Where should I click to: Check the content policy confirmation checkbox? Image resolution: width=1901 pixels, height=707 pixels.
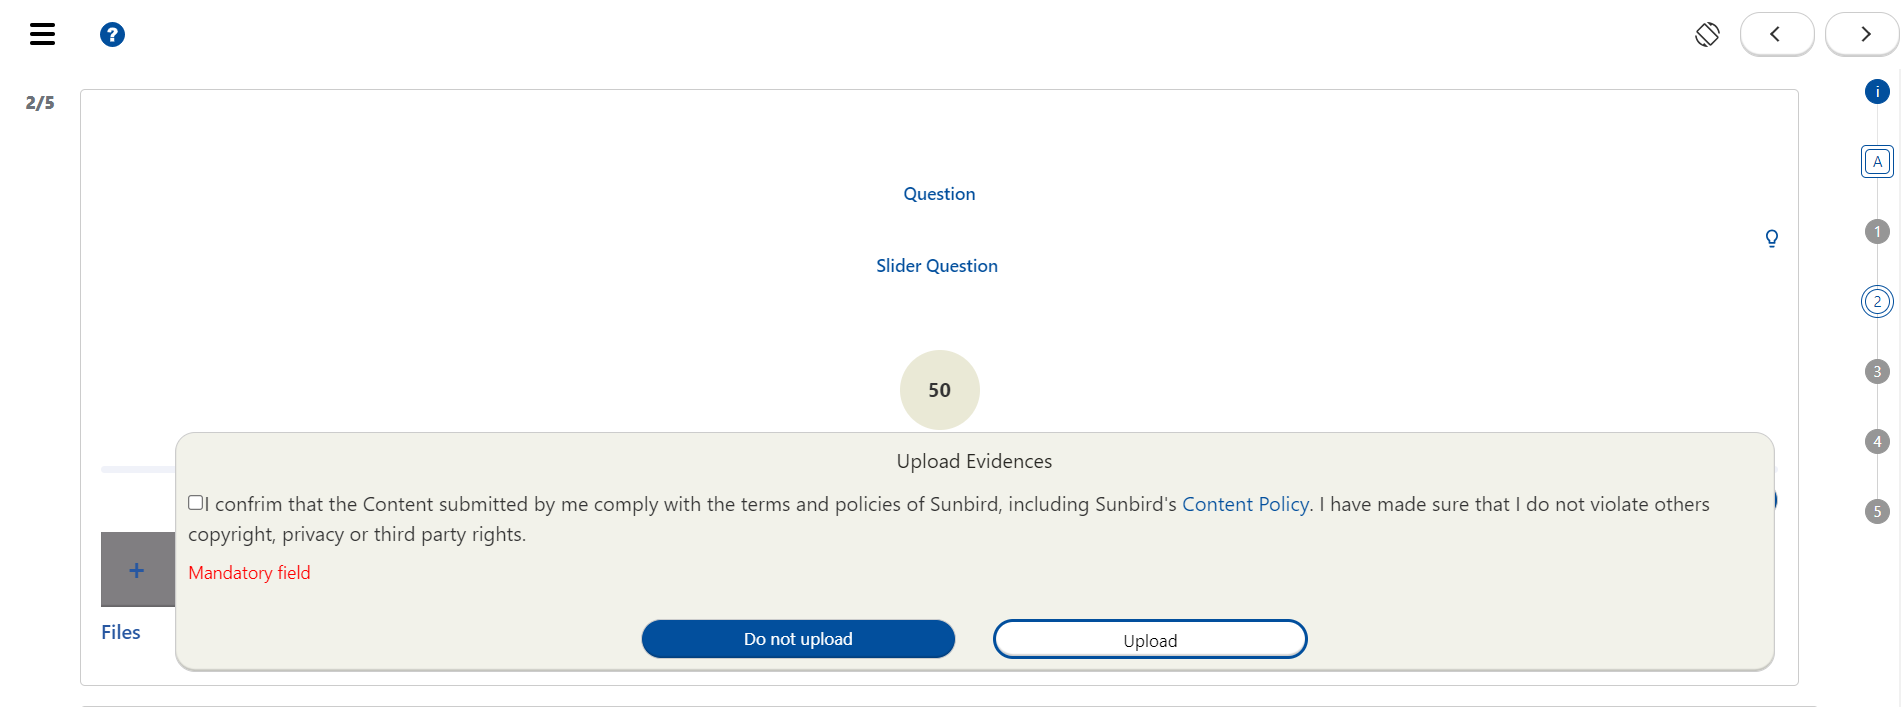click(196, 503)
